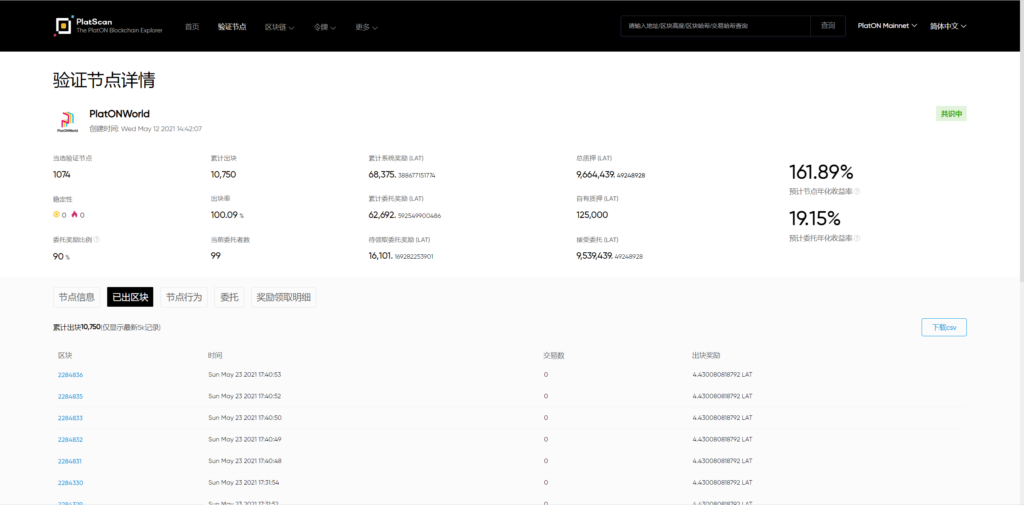Click the 出块奖励 column header

pos(706,355)
